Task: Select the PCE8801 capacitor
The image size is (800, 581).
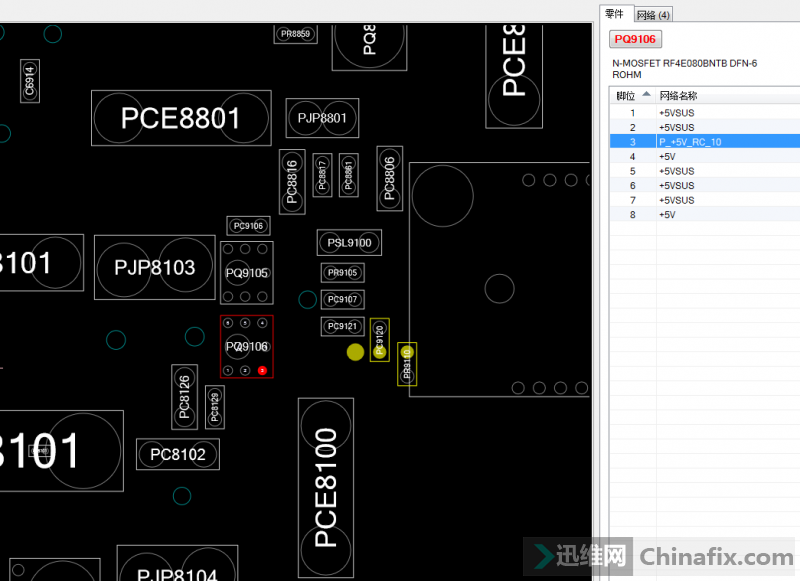Action: [x=181, y=118]
